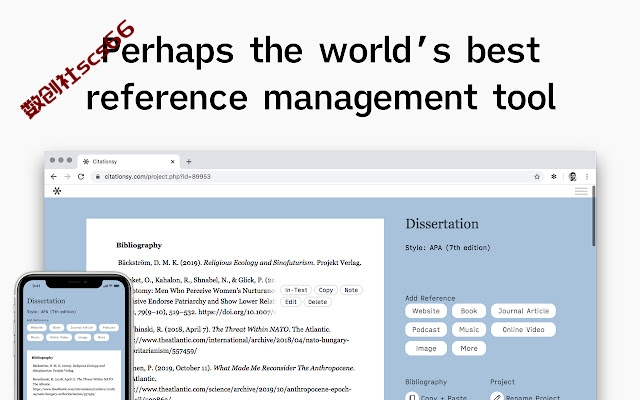Tap the Online Video button on the phone
The image size is (640, 400).
click(59, 337)
